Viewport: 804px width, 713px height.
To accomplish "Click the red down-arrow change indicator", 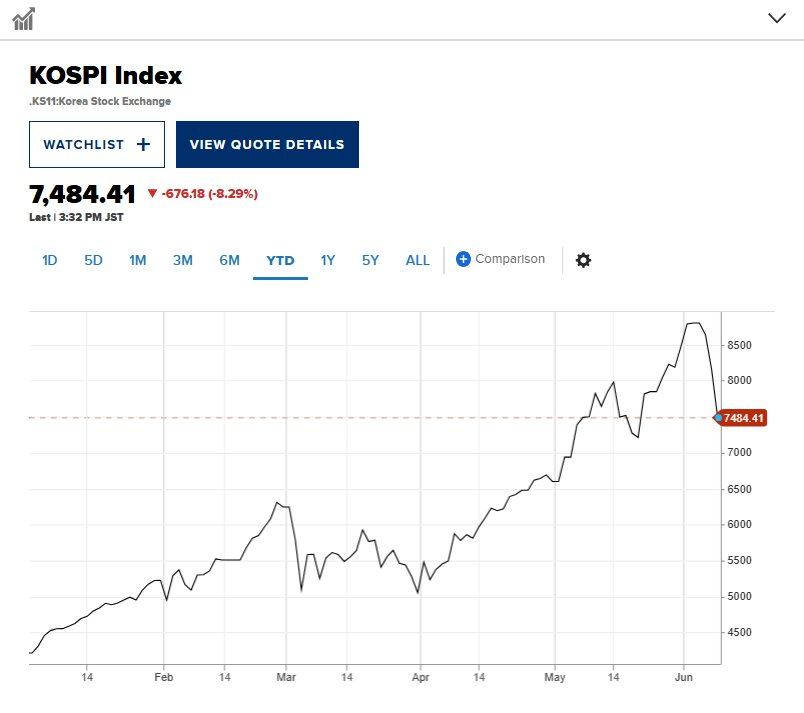I will point(152,193).
